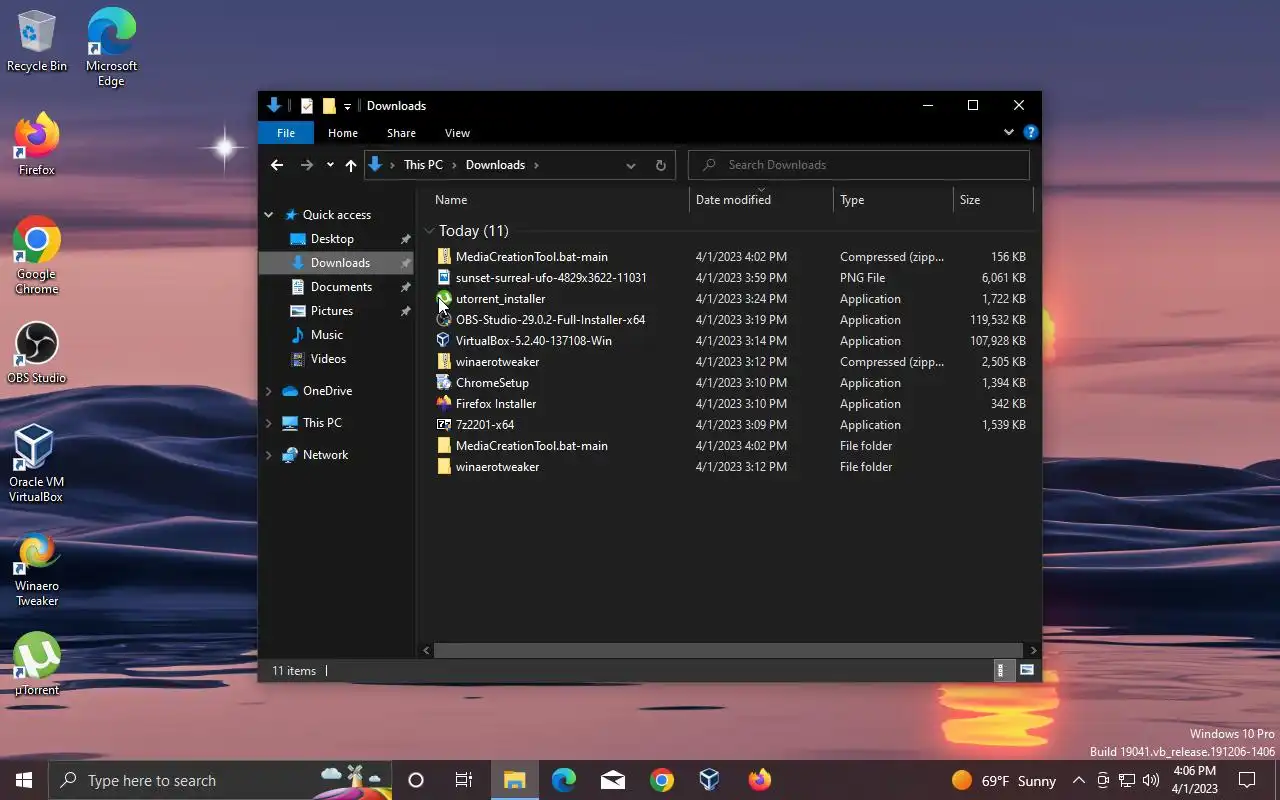Viewport: 1280px width, 800px height.
Task: Select the utorrent_installer file icon
Action: (444, 298)
